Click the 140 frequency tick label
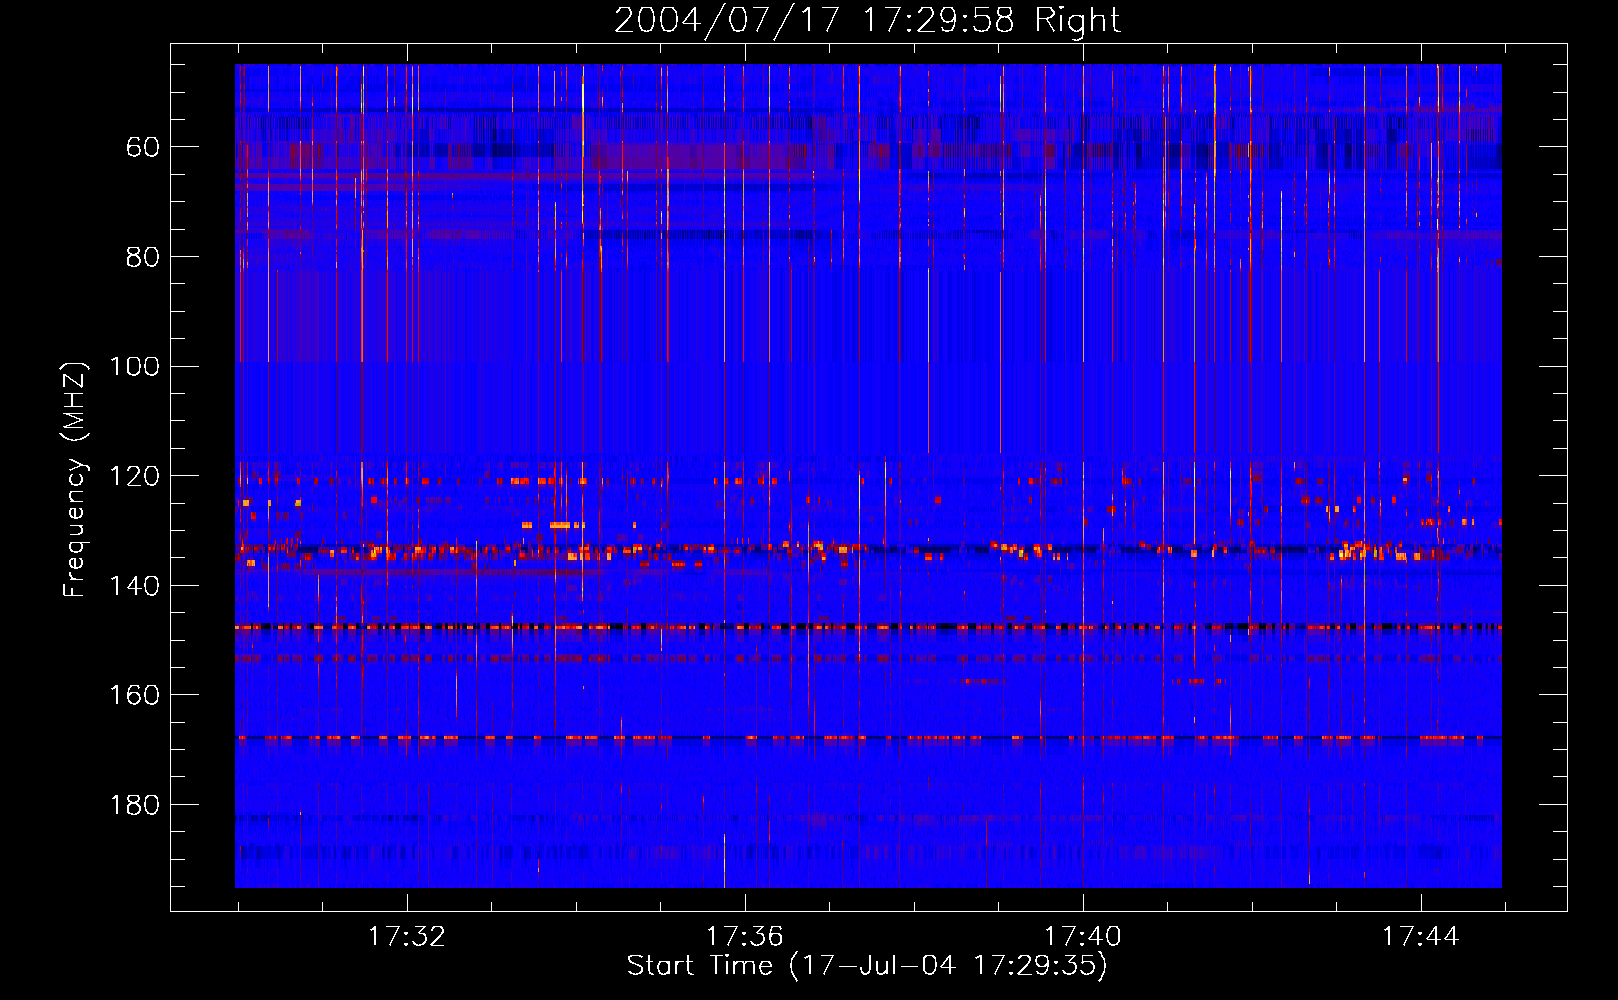 pyautogui.click(x=134, y=586)
